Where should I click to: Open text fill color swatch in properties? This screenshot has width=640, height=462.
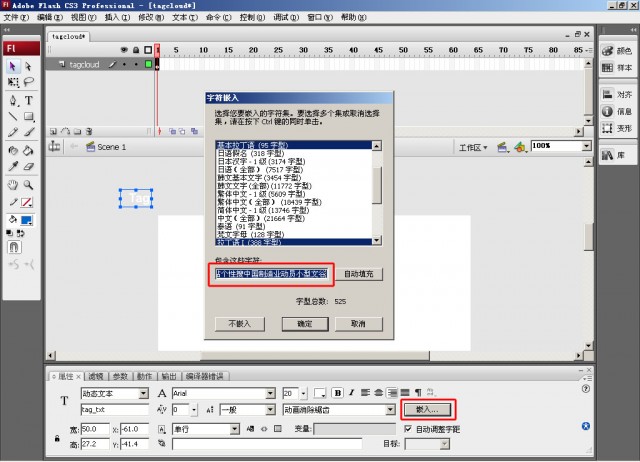(x=320, y=393)
